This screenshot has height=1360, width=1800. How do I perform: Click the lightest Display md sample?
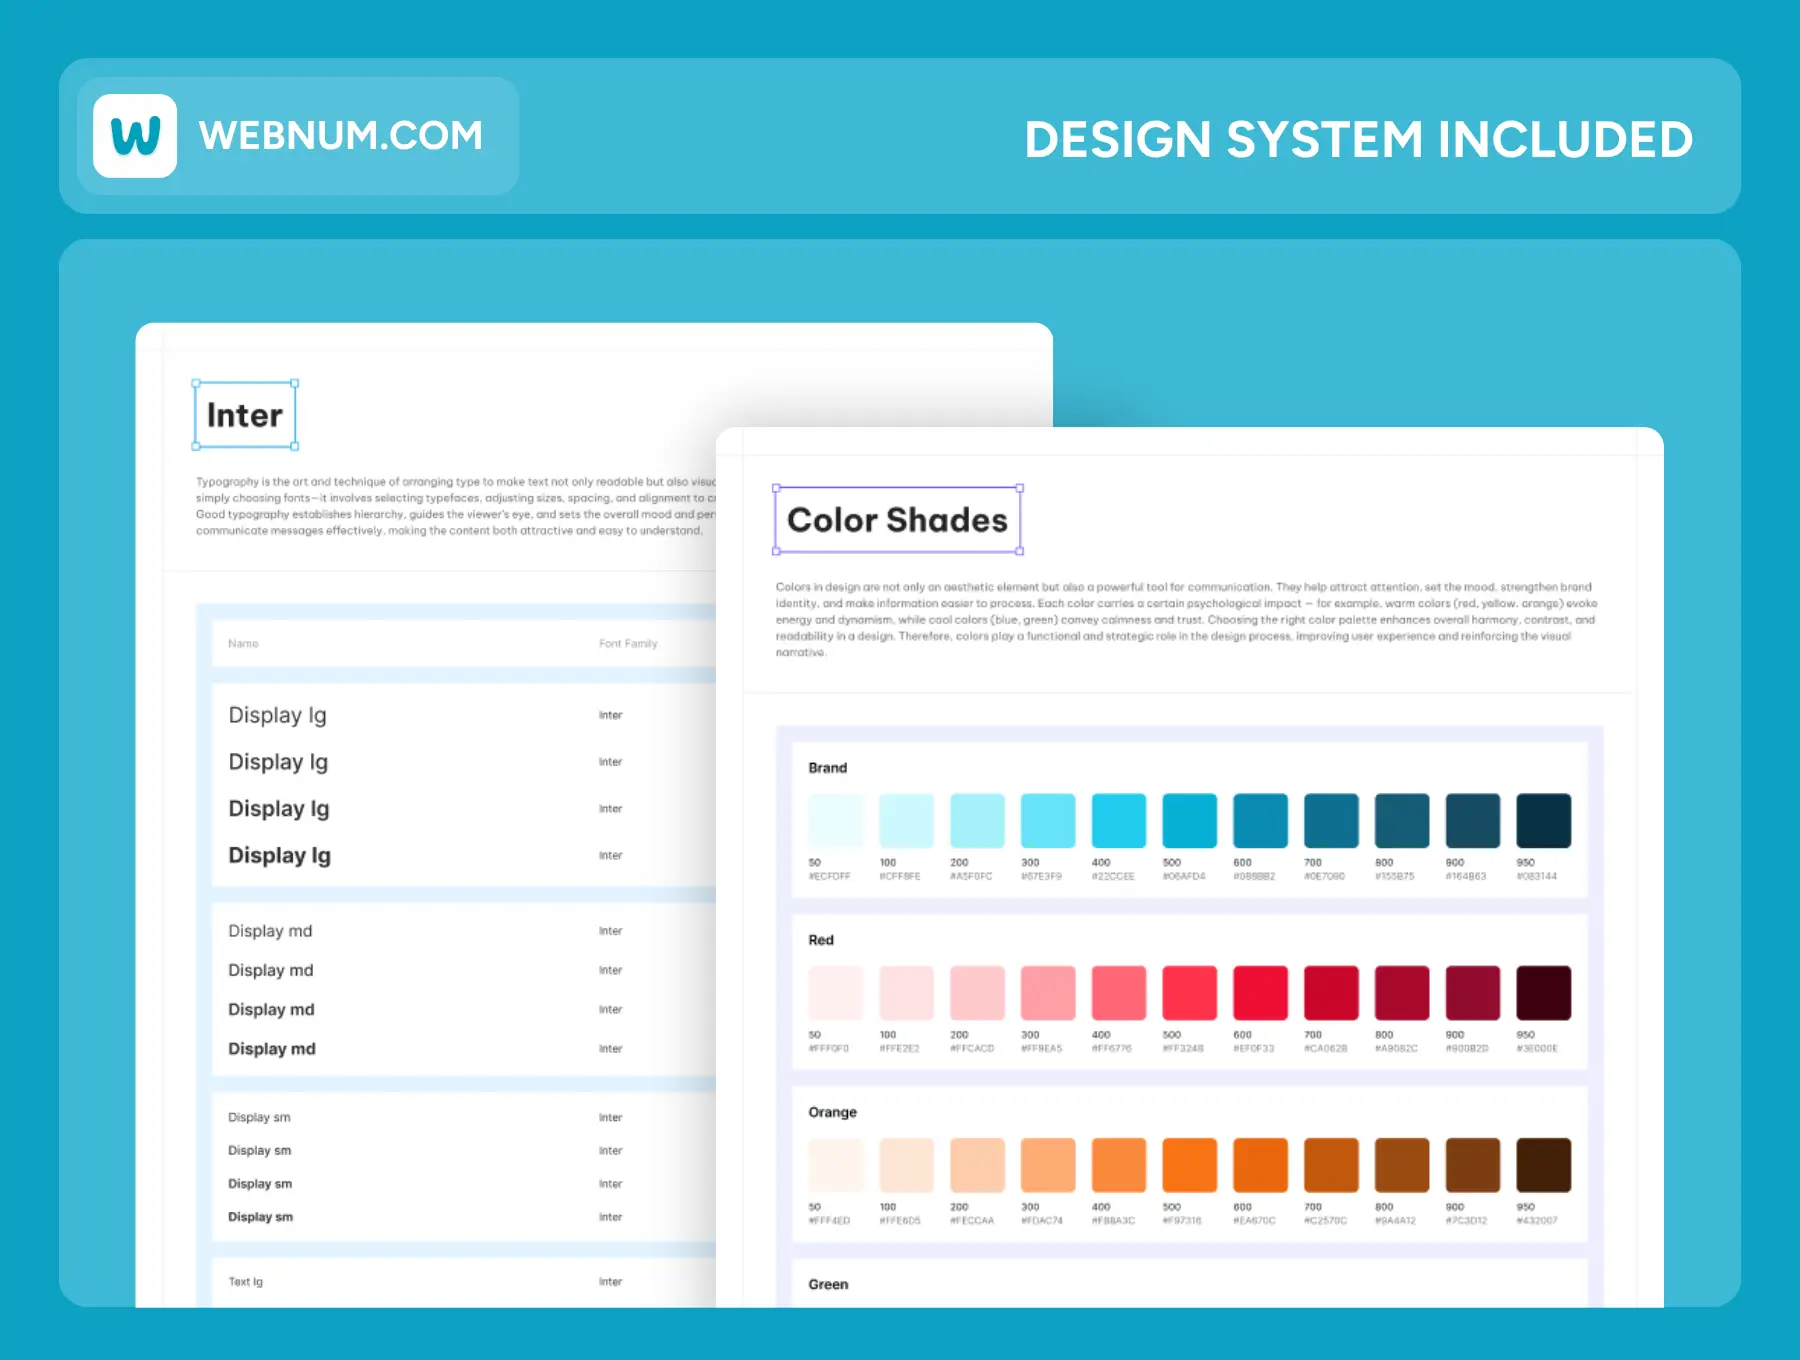(x=270, y=931)
